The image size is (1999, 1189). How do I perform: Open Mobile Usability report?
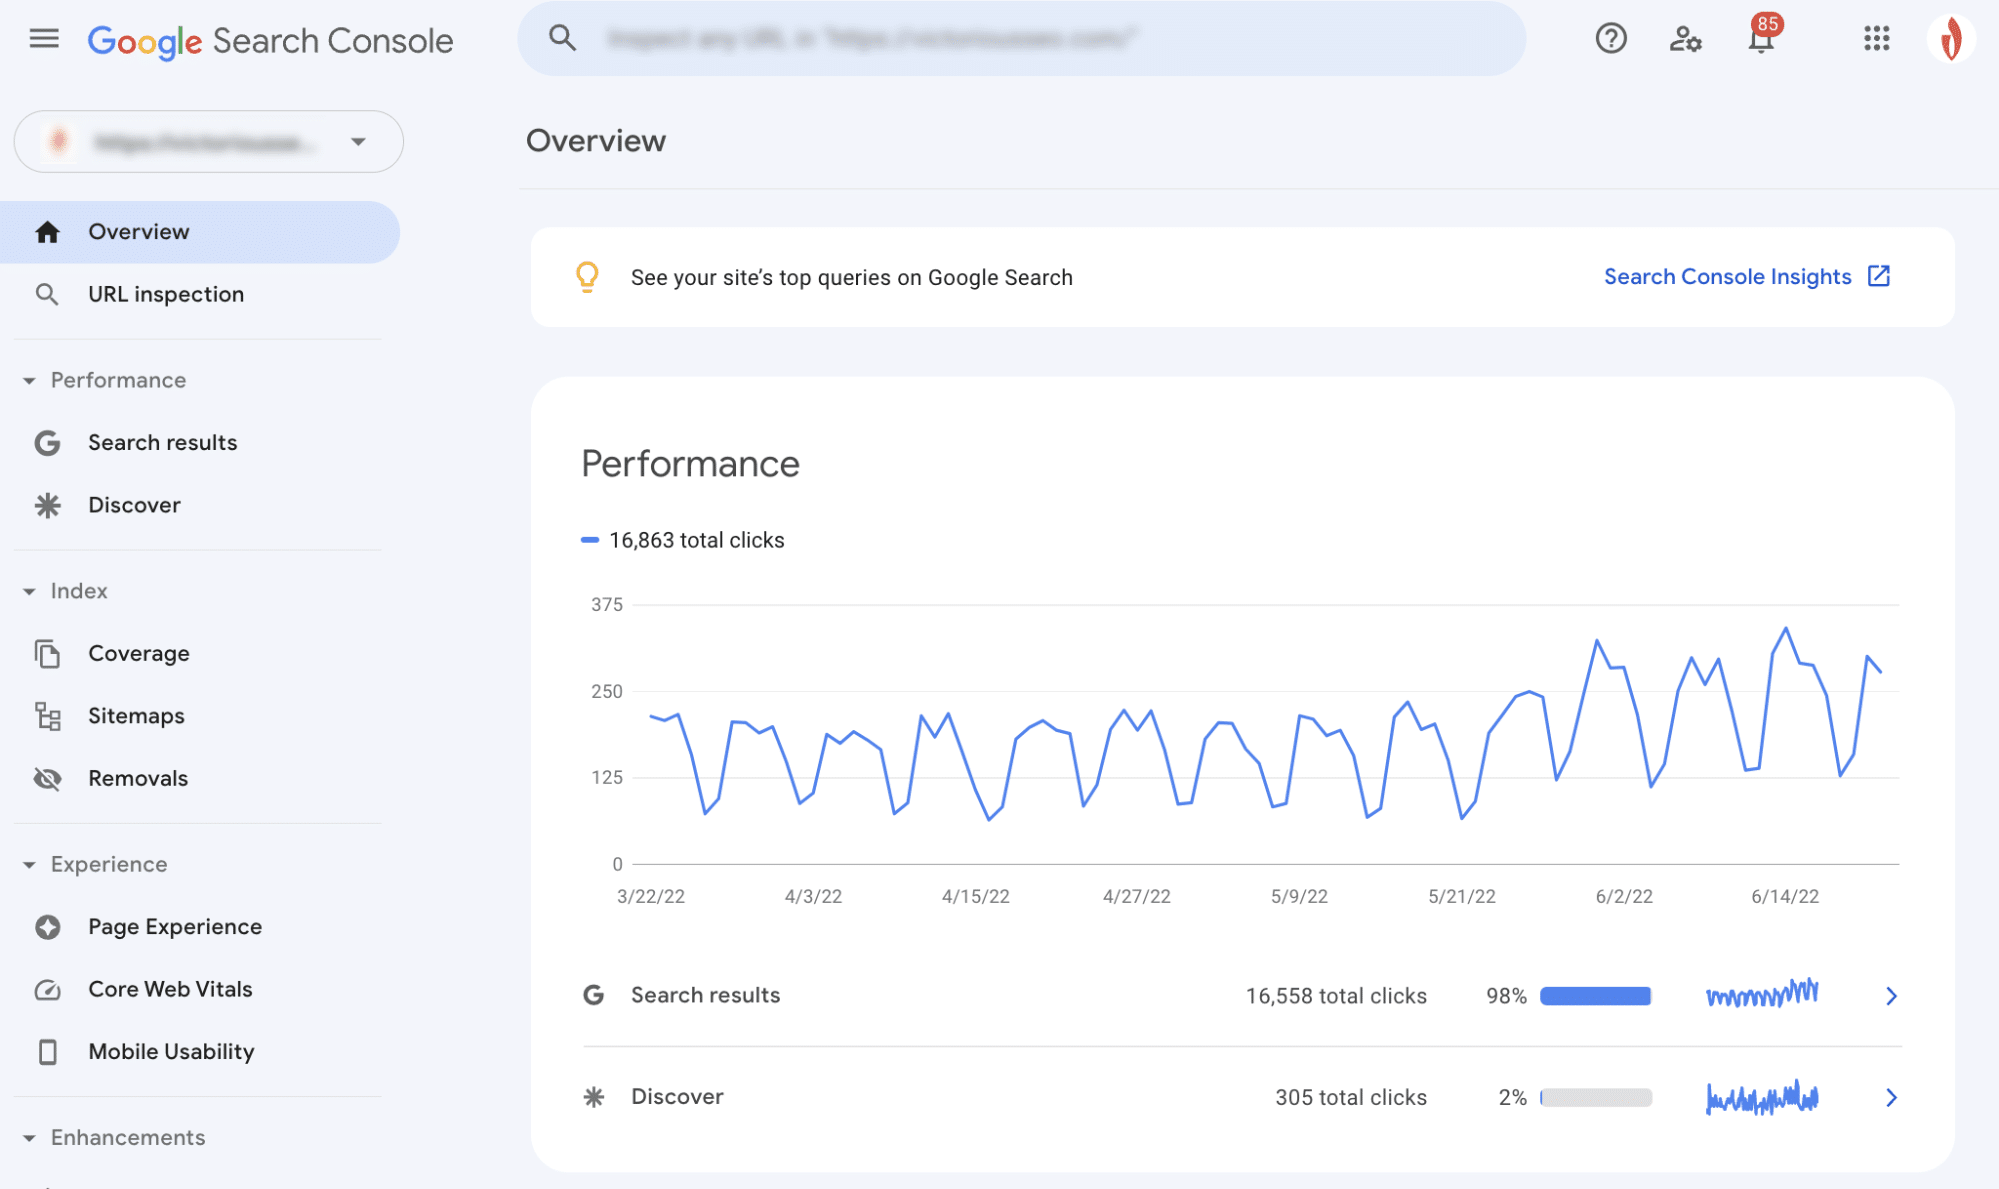click(200, 1052)
